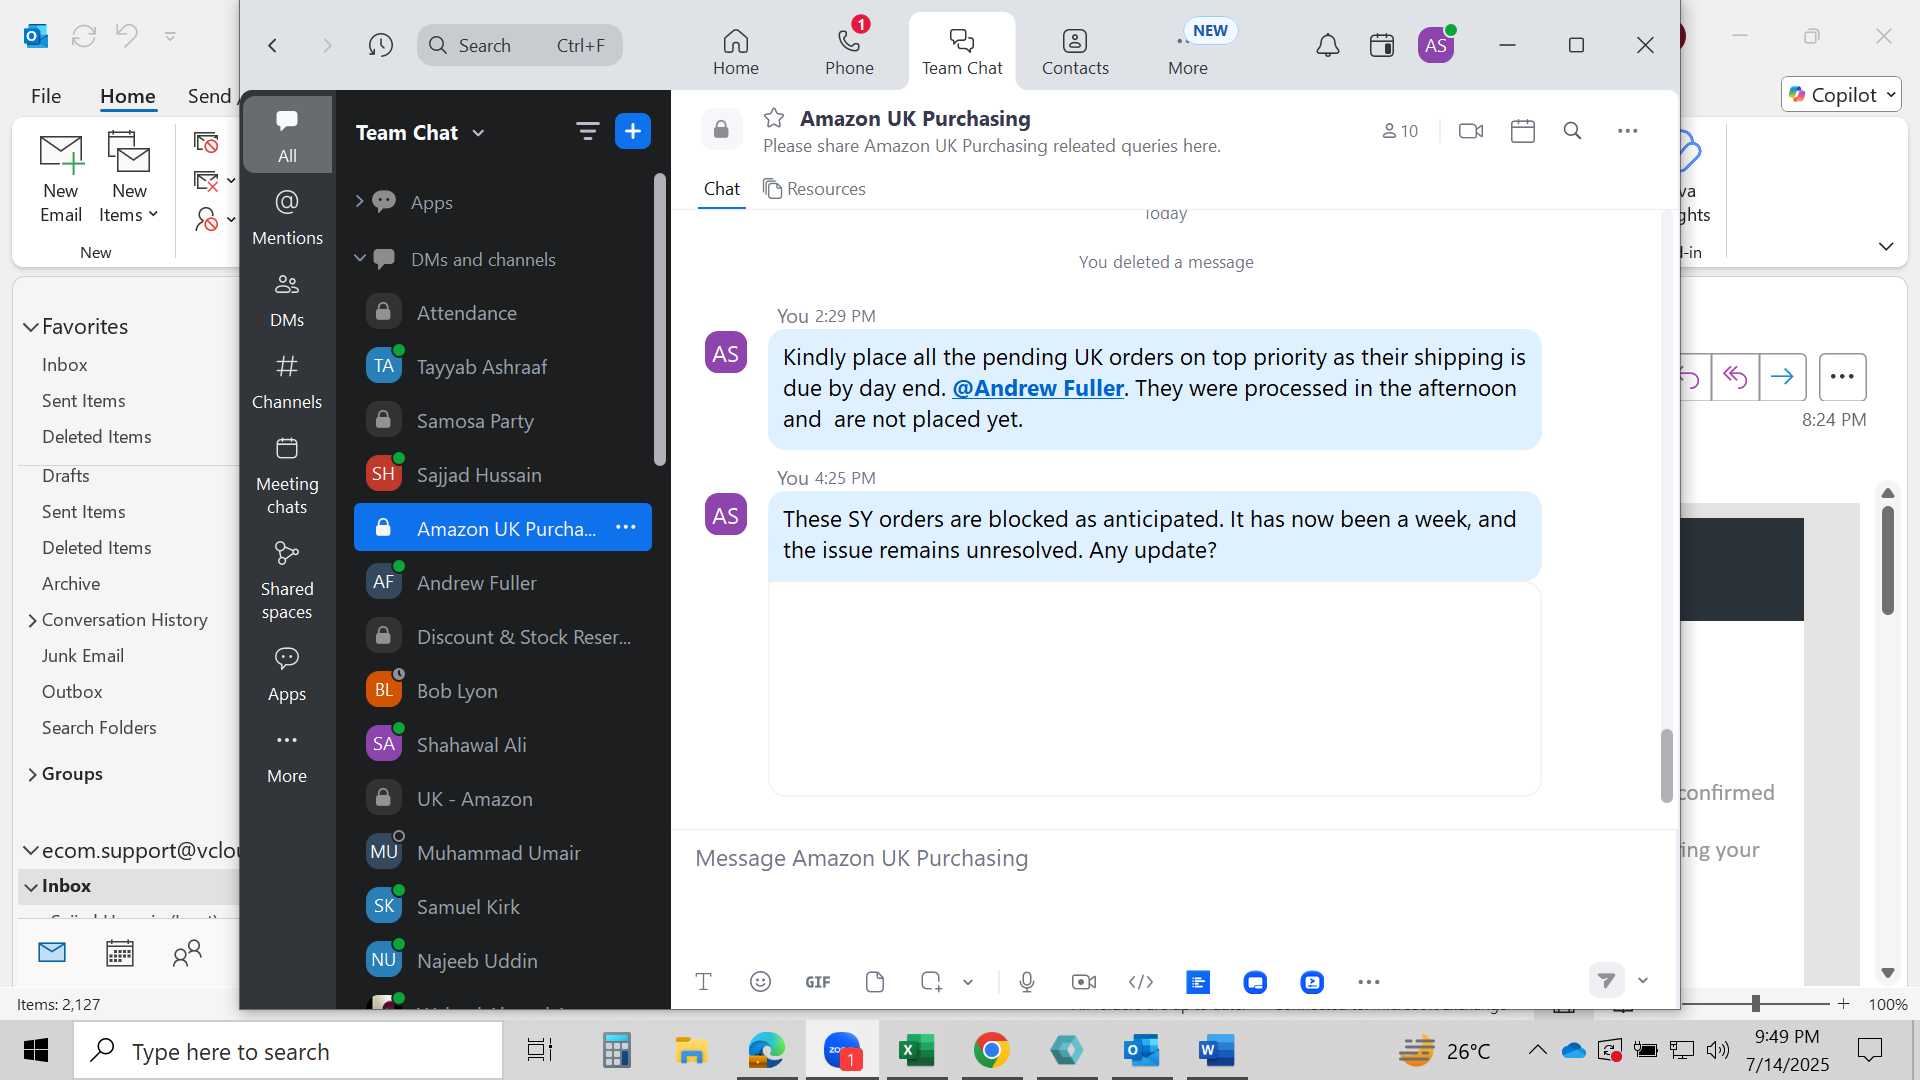The image size is (1920, 1080).
Task: Open the Samuel Kirk chat
Action: point(503,906)
